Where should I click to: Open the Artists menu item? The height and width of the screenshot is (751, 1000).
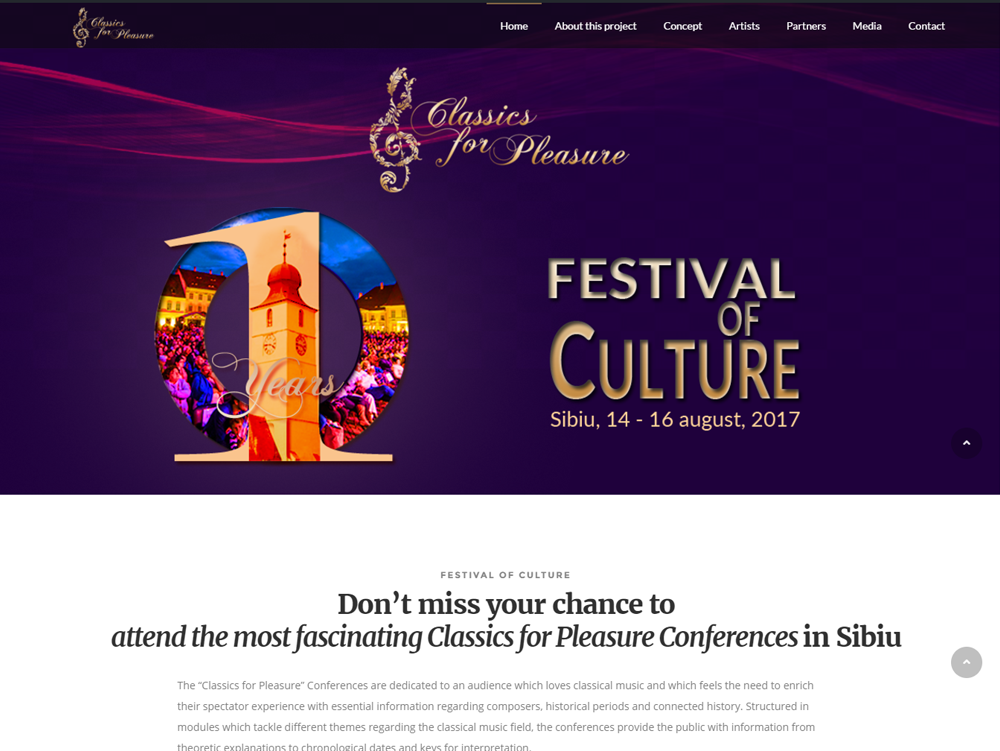(x=744, y=26)
